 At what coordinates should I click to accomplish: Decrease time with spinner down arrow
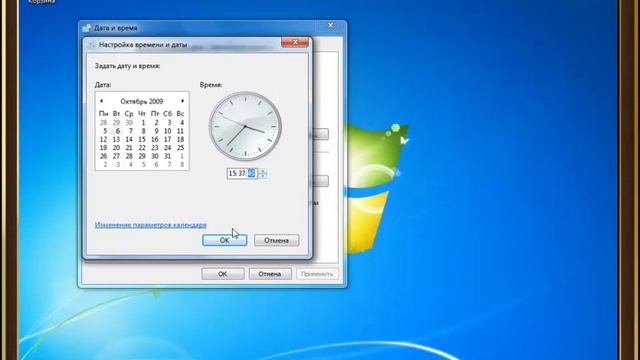(x=262, y=176)
